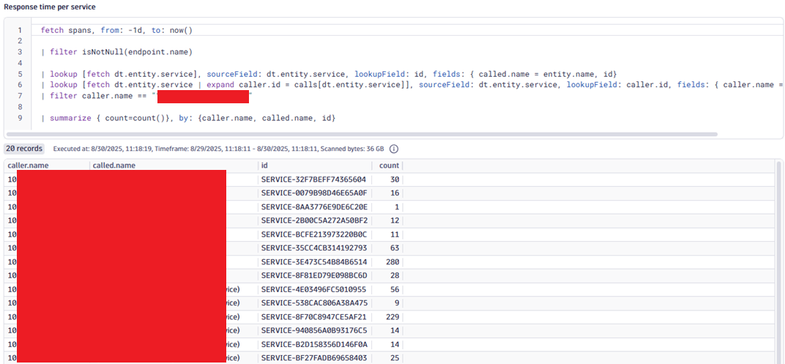Image resolution: width=785 pixels, height=364 pixels.
Task: Sort by the caller.name column header
Action: [29, 165]
